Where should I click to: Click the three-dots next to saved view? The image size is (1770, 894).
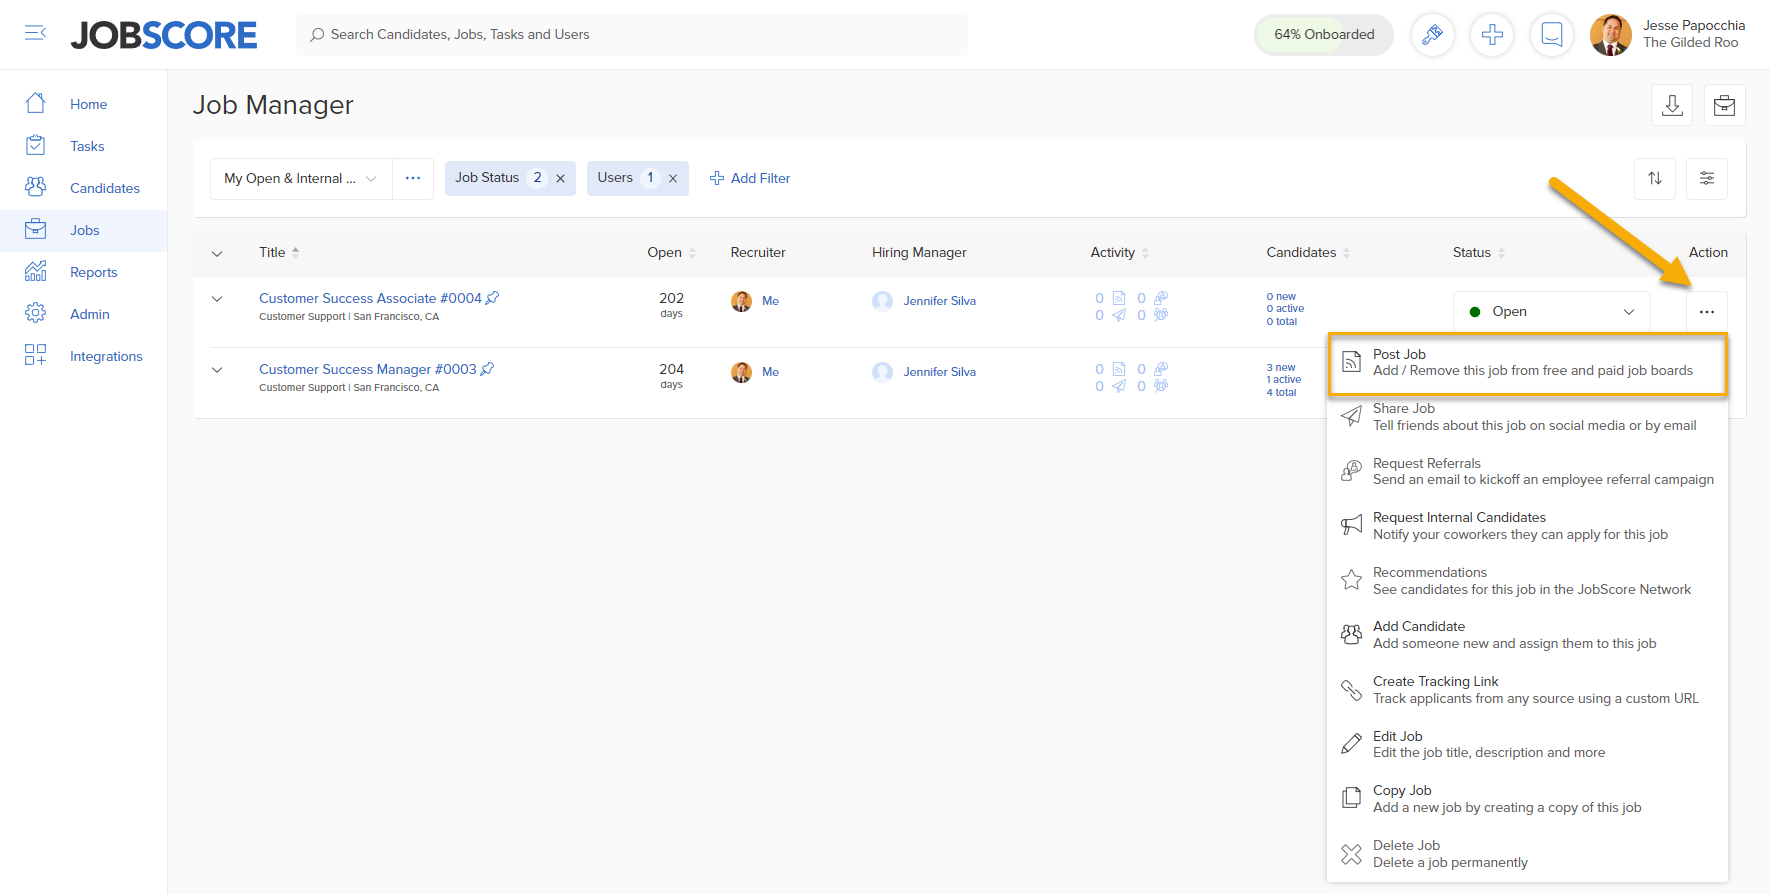413,178
